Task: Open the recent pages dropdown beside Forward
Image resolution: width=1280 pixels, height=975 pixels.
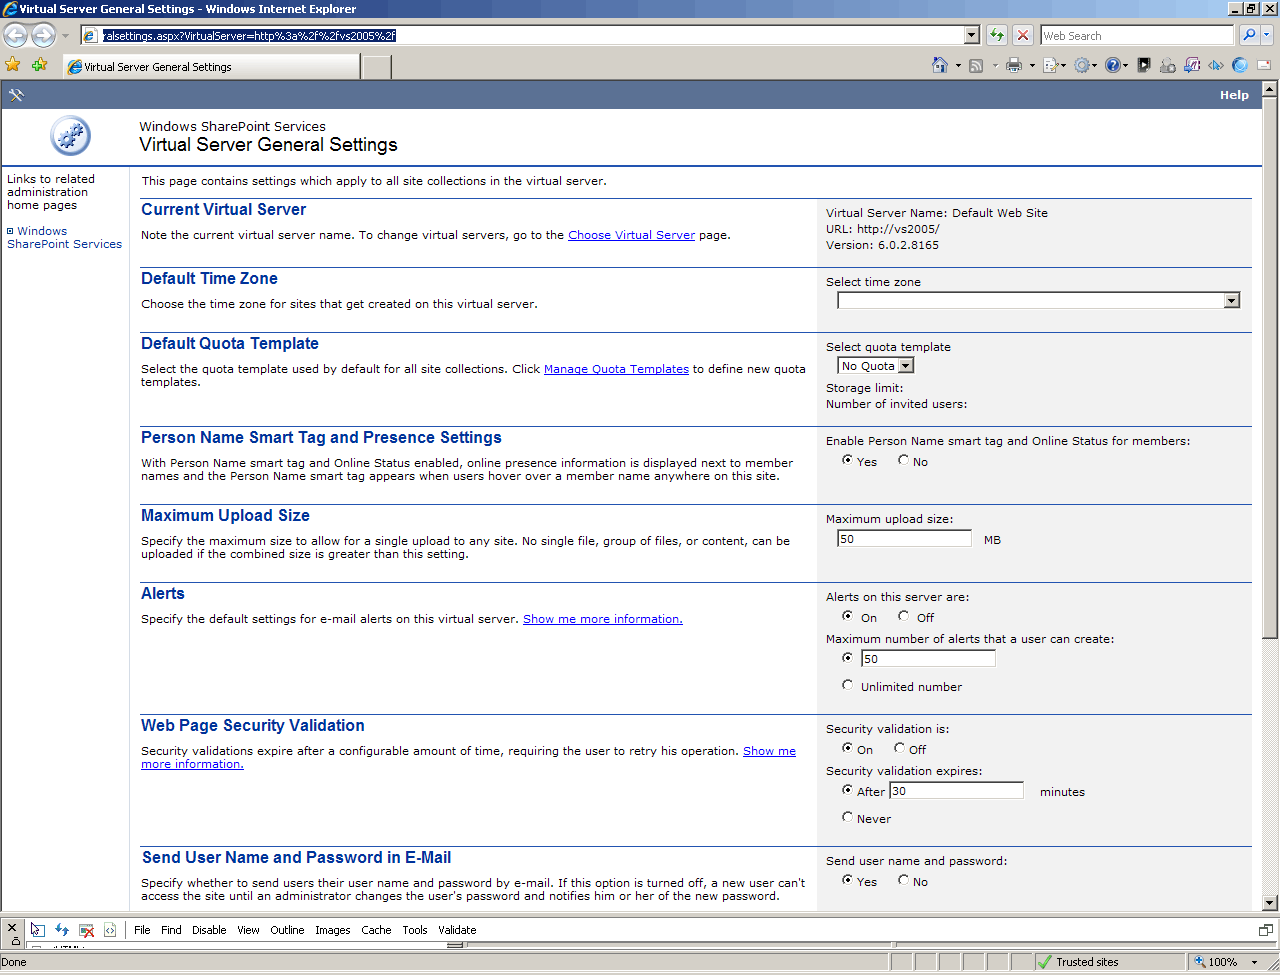Action: pyautogui.click(x=66, y=36)
